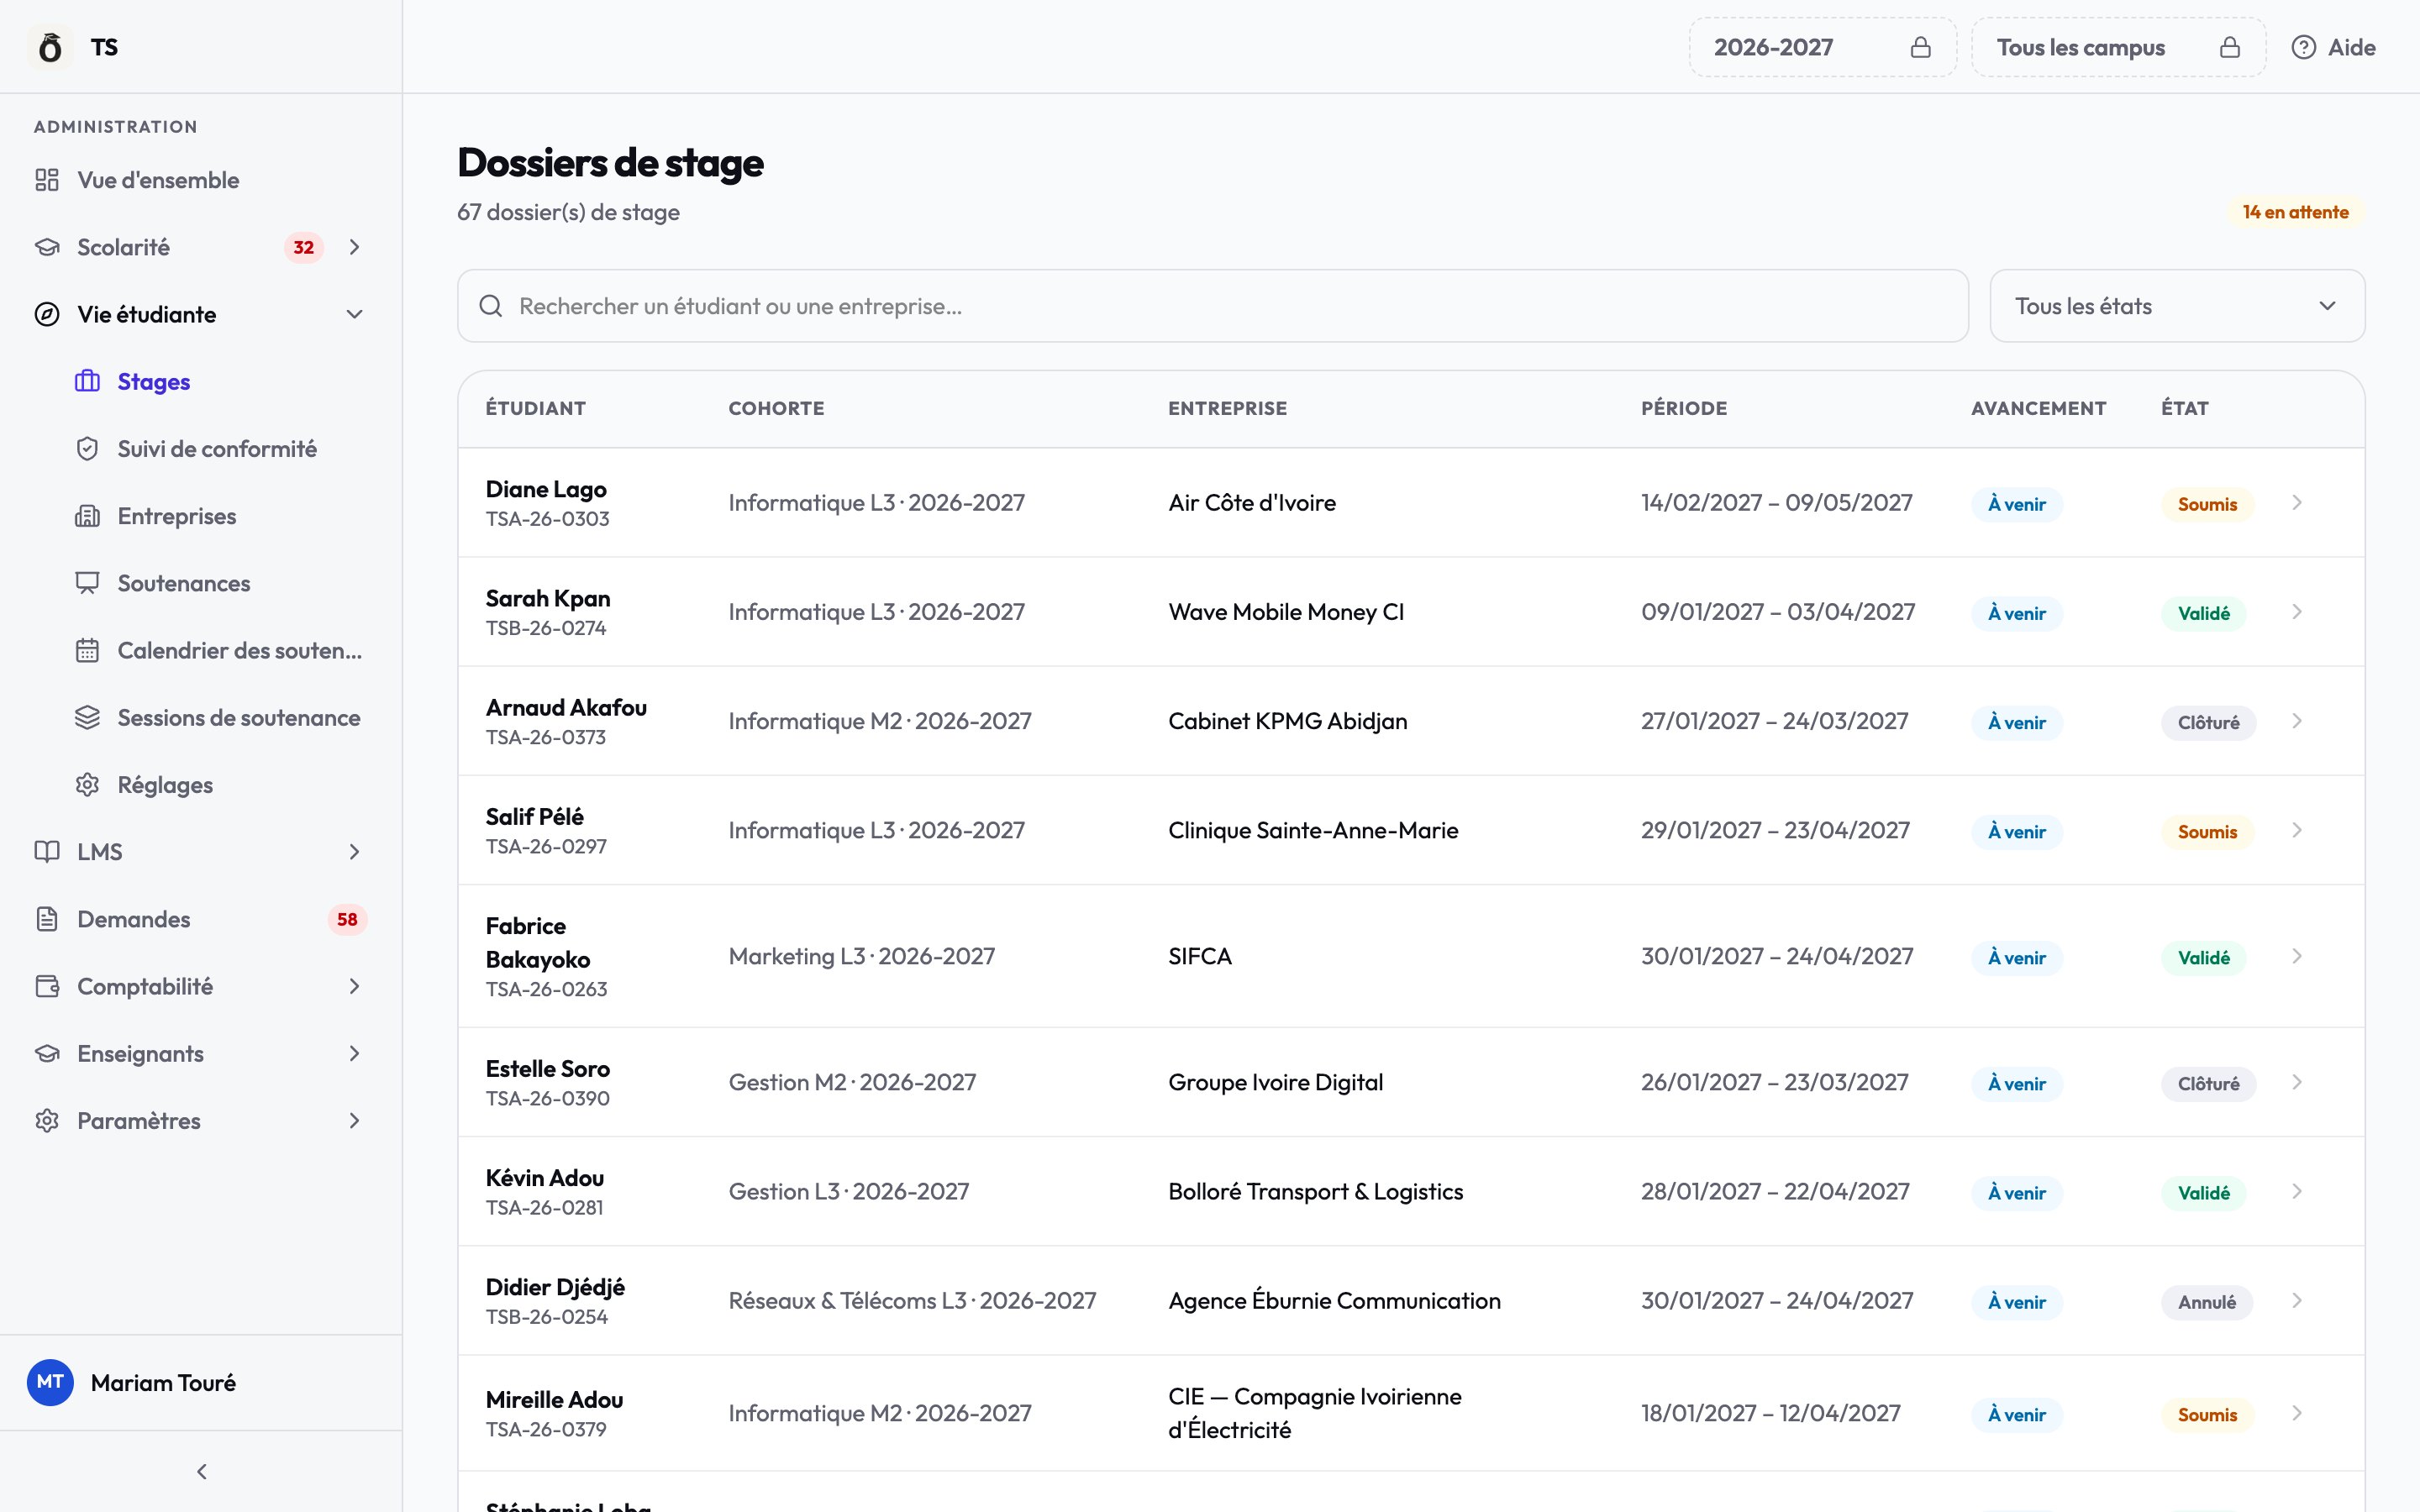Click the LMS book icon
Image resolution: width=2420 pixels, height=1512 pixels.
tap(47, 852)
